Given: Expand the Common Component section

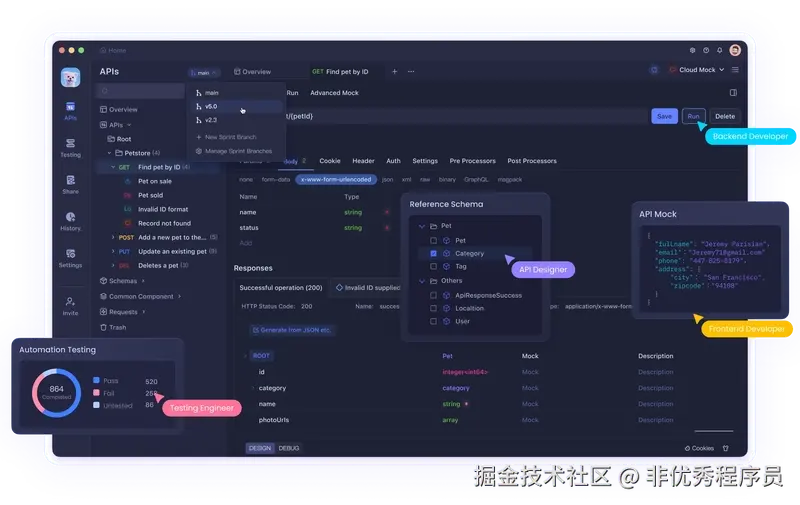Looking at the screenshot, I should coord(179,296).
